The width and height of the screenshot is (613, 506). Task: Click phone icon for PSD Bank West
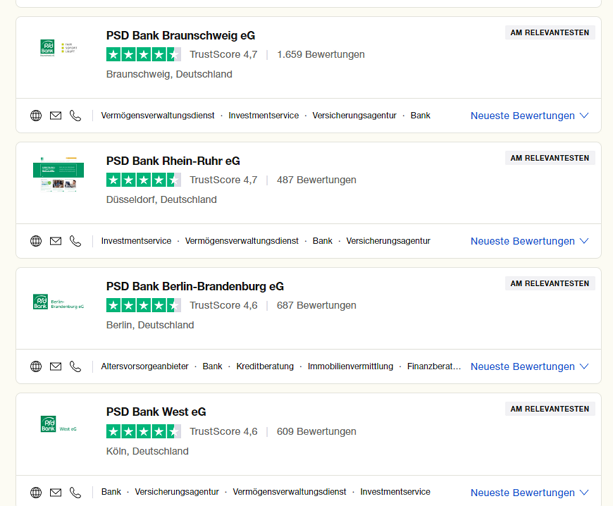click(x=75, y=492)
